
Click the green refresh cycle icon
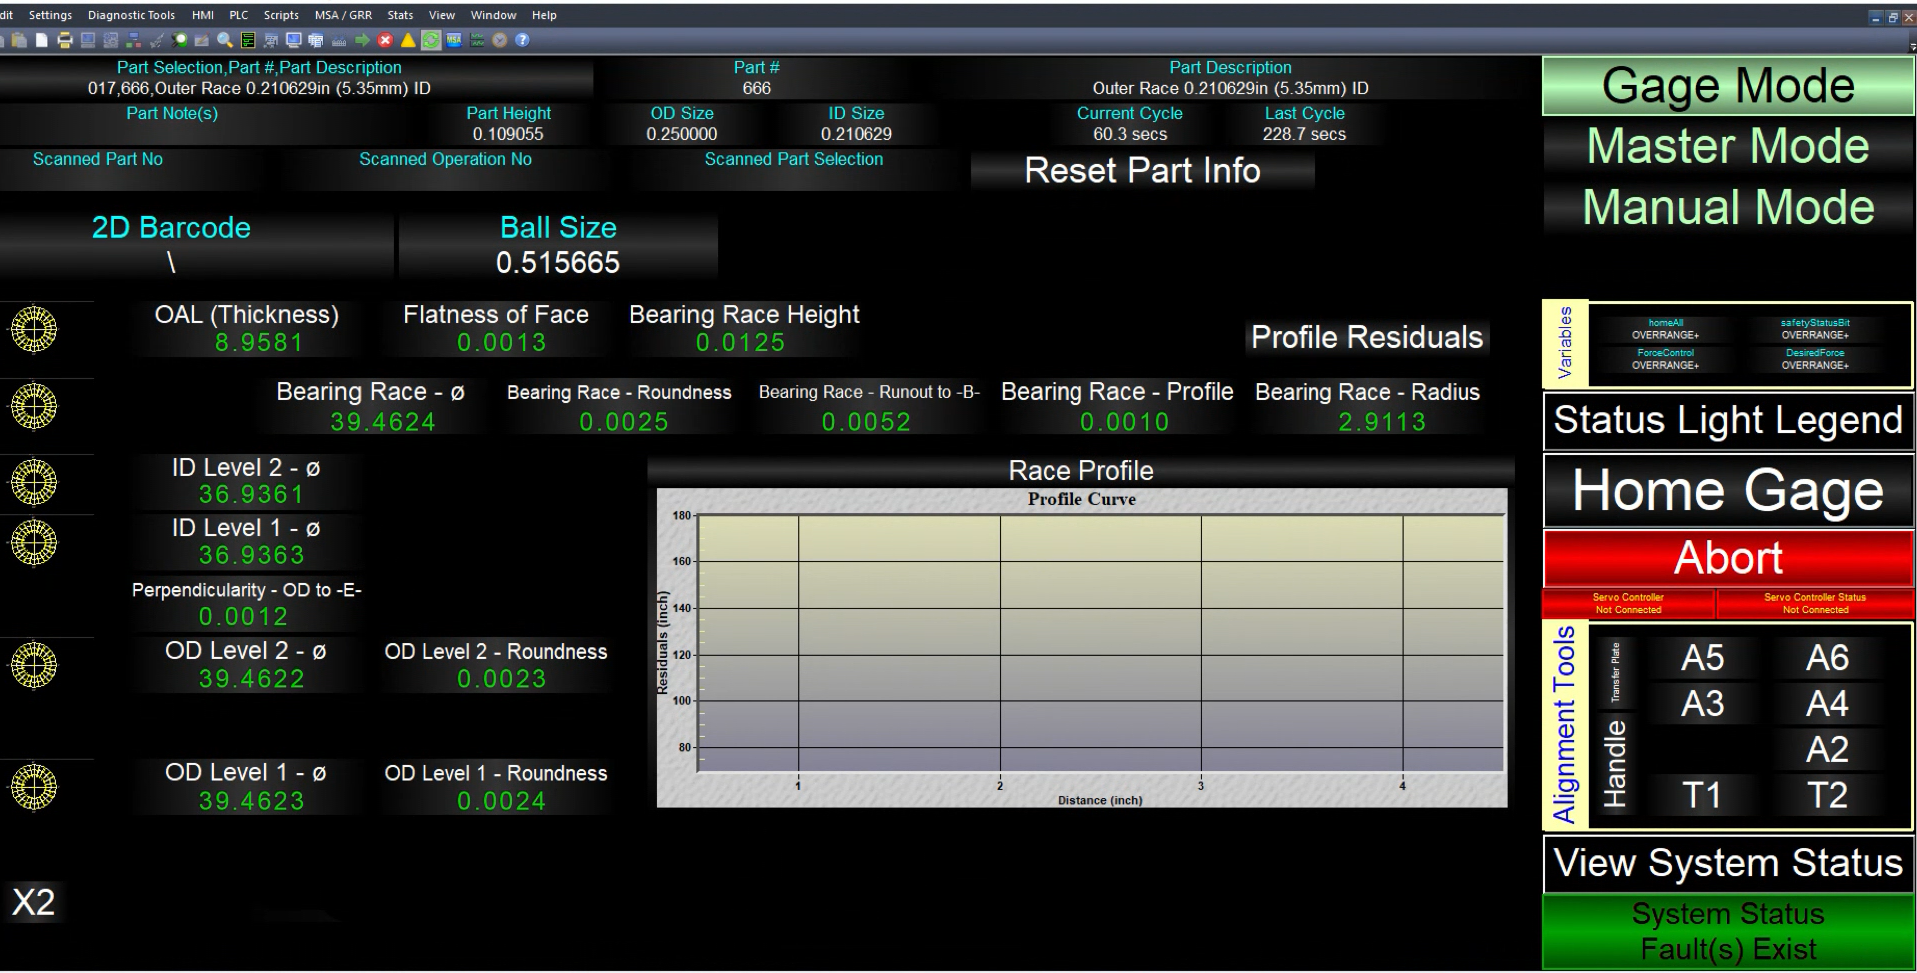tap(431, 40)
